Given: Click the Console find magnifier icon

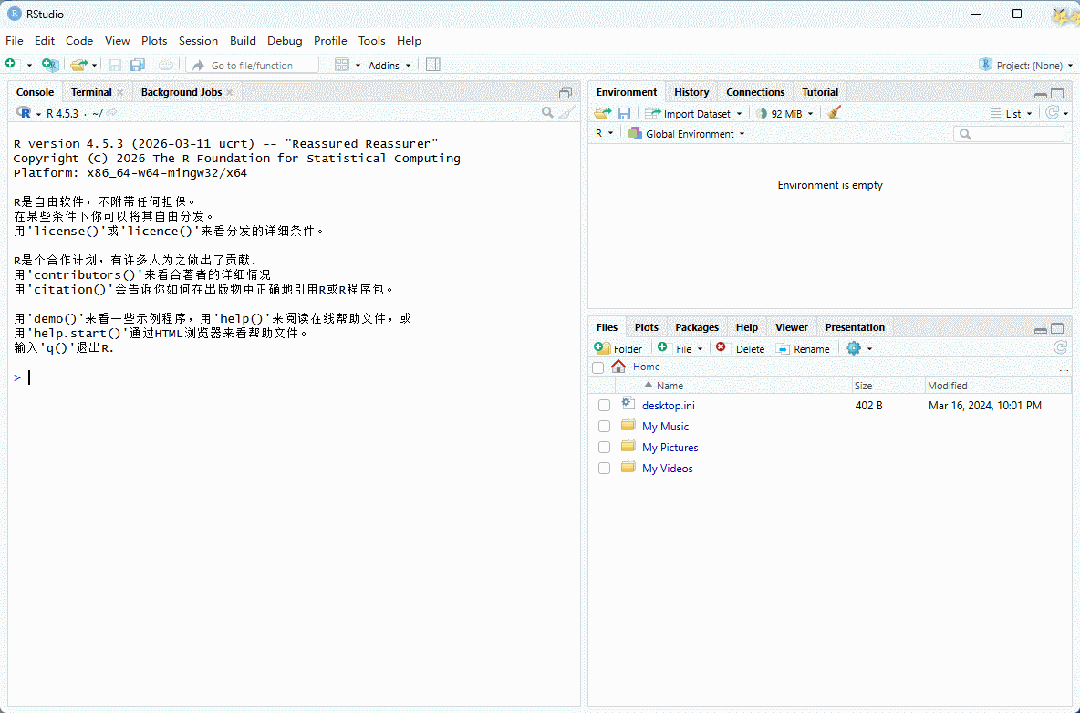Looking at the screenshot, I should point(548,113).
